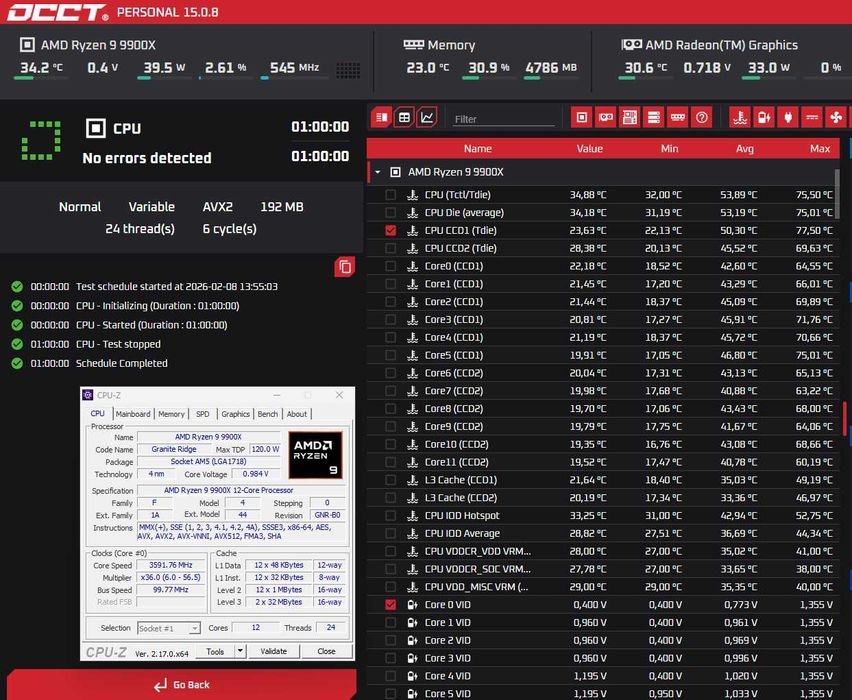Click the Core Speed value 3591.76 MHz
852x700 pixels.
coord(171,565)
